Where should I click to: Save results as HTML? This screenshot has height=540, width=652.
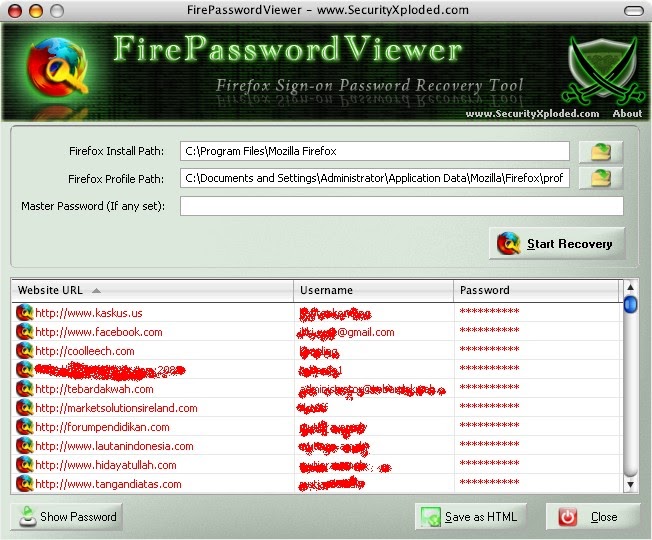(471, 517)
